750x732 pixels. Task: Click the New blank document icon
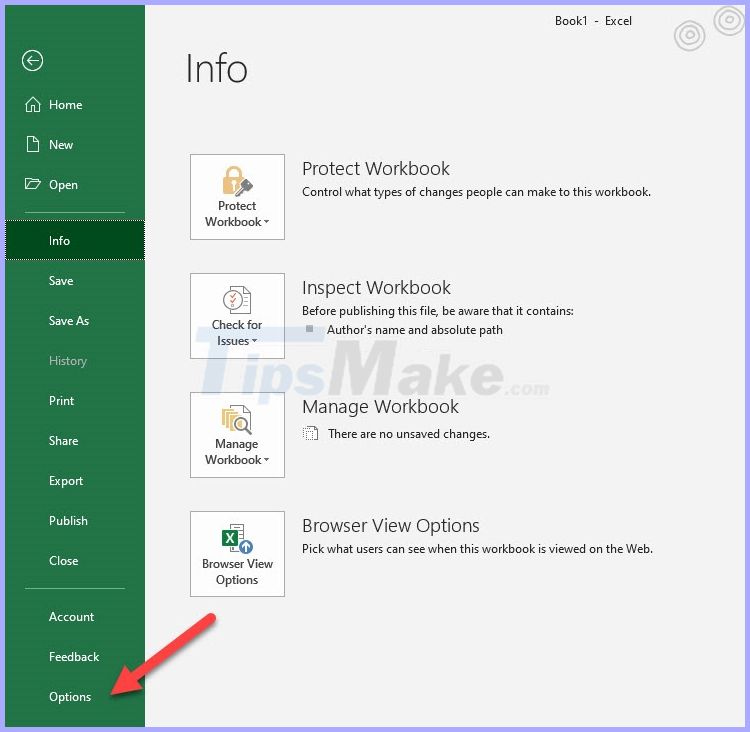pyautogui.click(x=32, y=145)
